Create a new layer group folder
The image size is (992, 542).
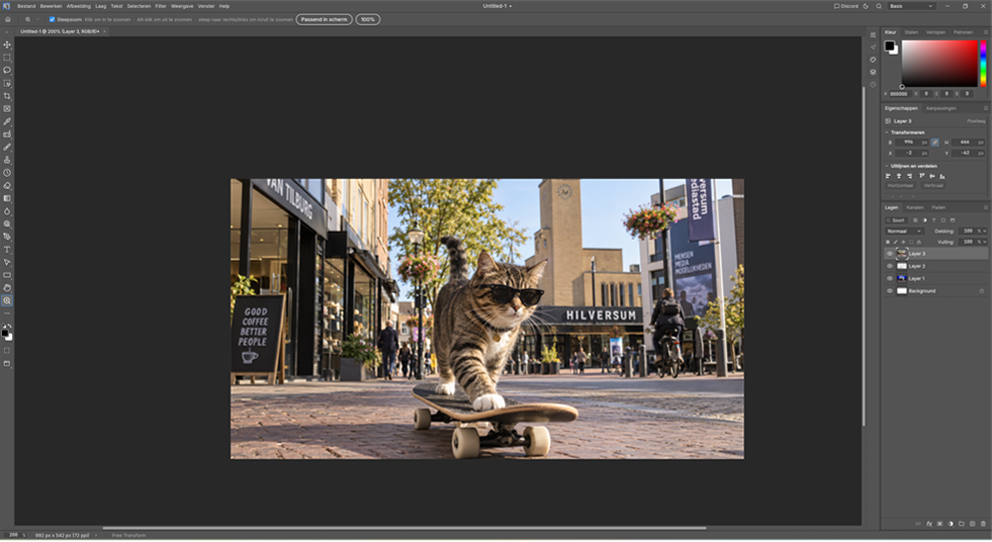[962, 524]
